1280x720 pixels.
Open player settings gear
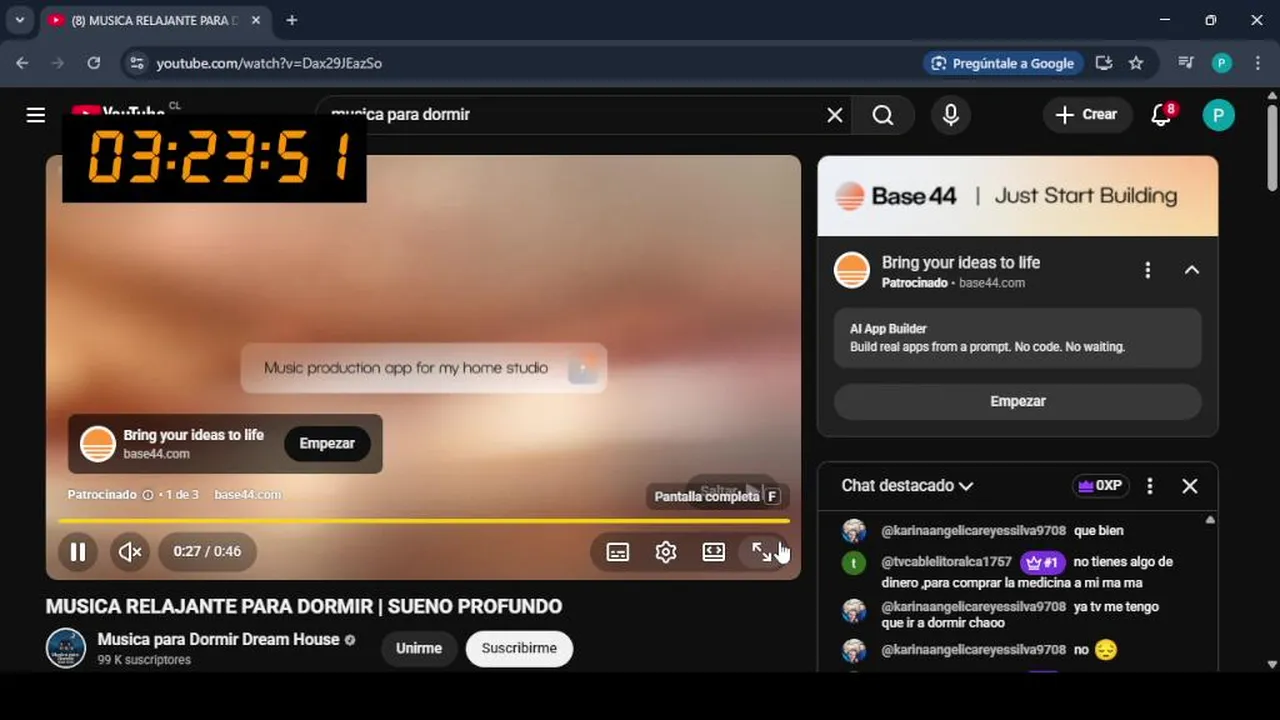tap(666, 552)
